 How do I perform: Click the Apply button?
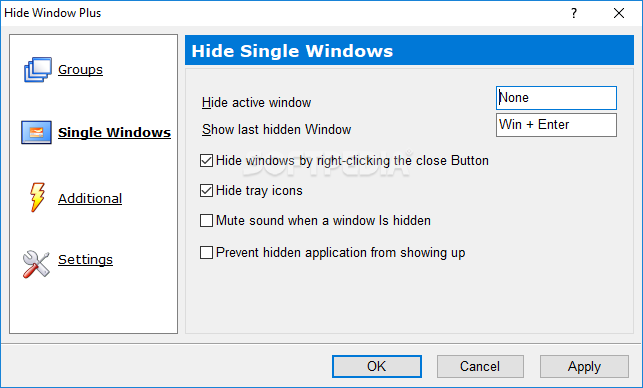pos(584,366)
